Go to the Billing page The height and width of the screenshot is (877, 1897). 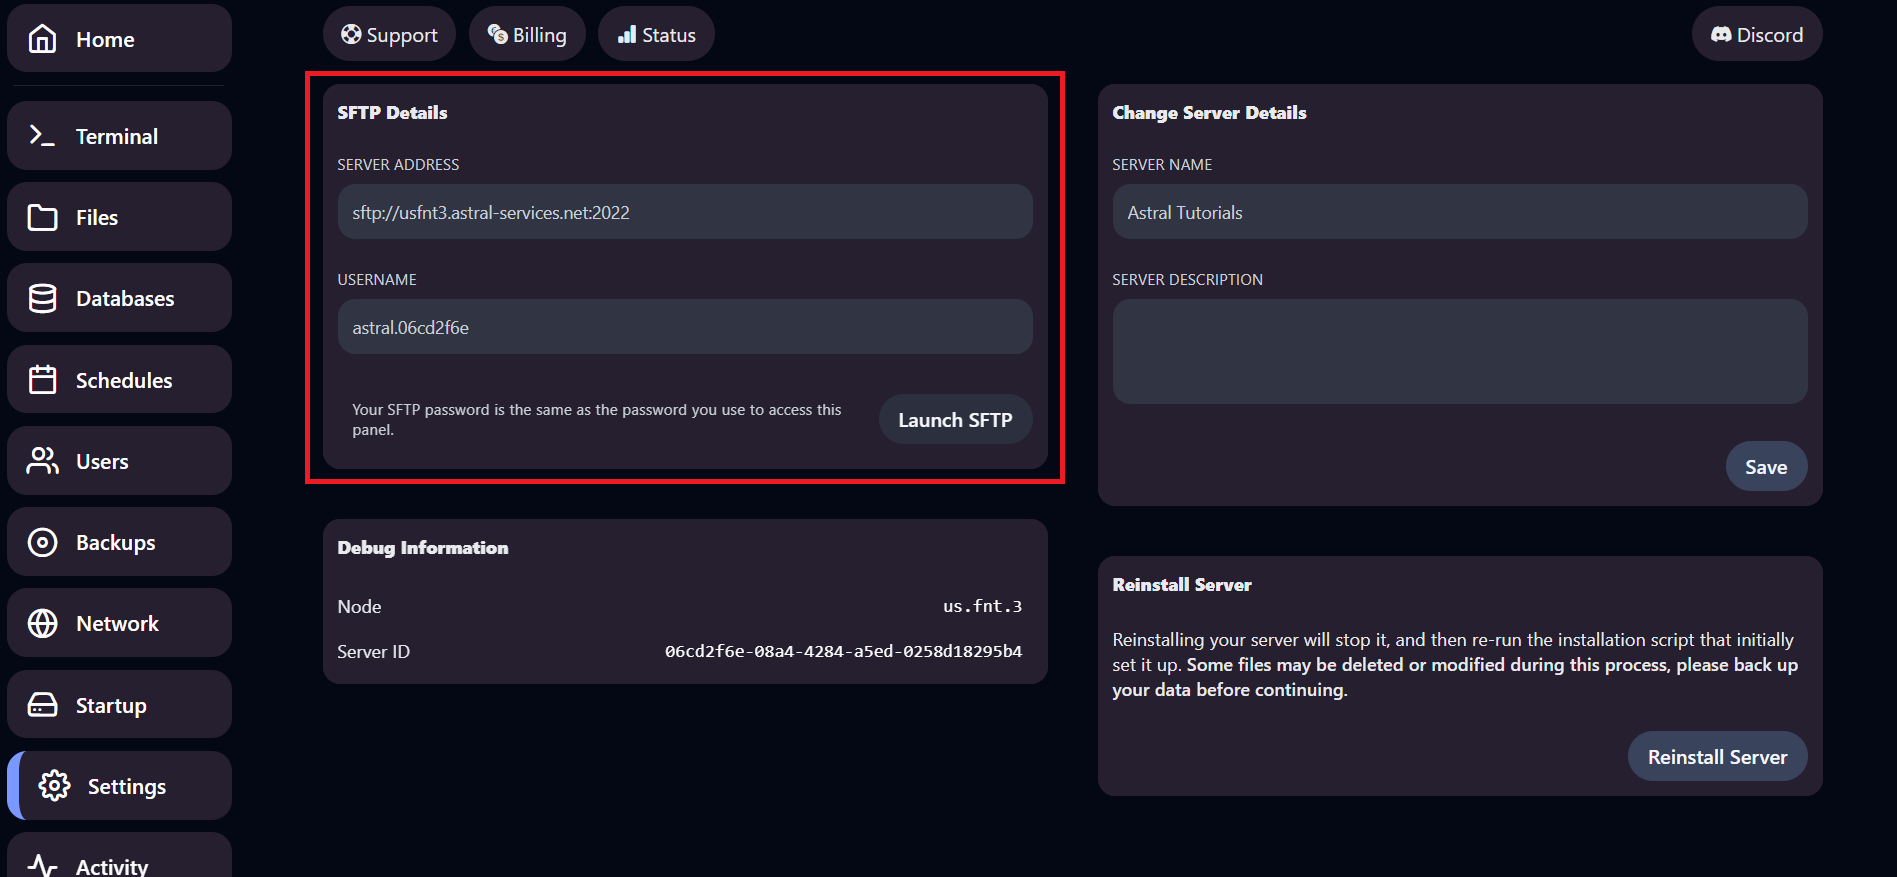coord(527,35)
